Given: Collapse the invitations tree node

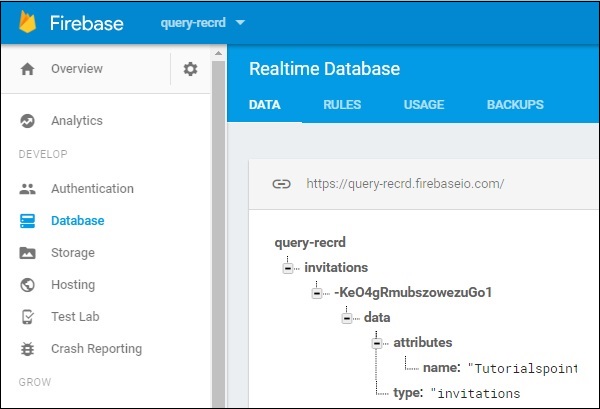Looking at the screenshot, I should pyautogui.click(x=287, y=268).
